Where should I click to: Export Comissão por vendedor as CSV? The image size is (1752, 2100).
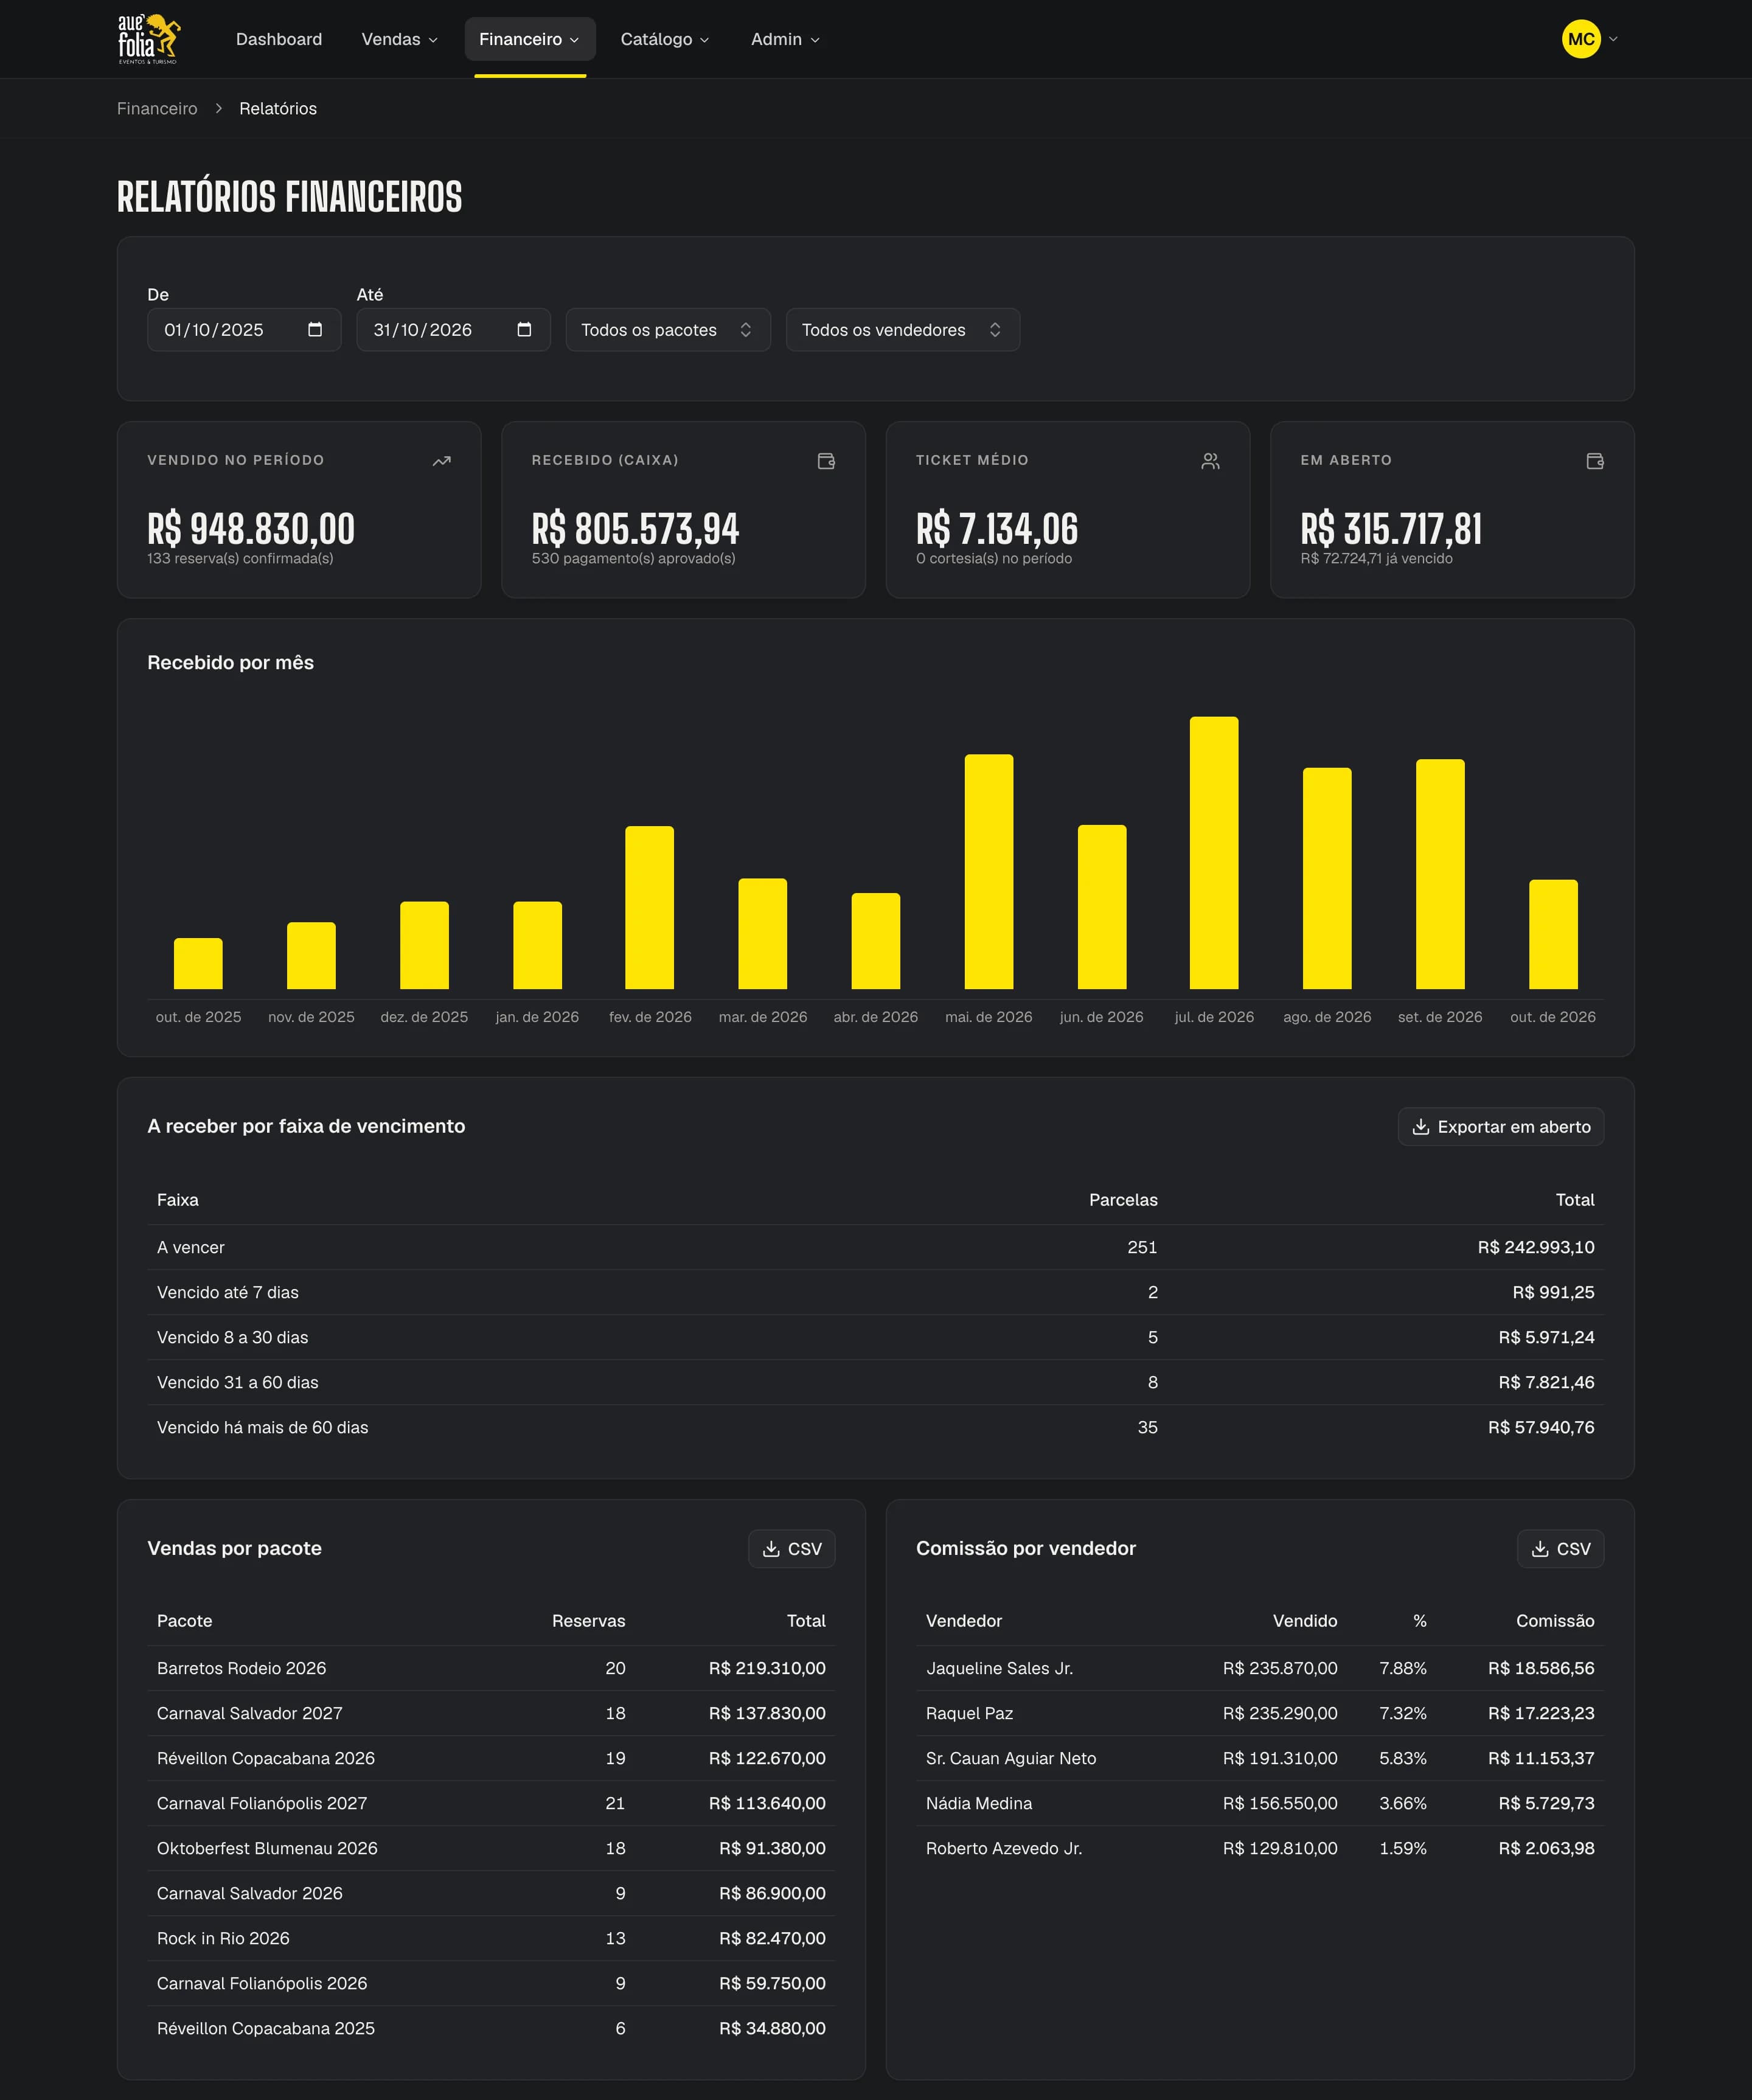pos(1561,1549)
